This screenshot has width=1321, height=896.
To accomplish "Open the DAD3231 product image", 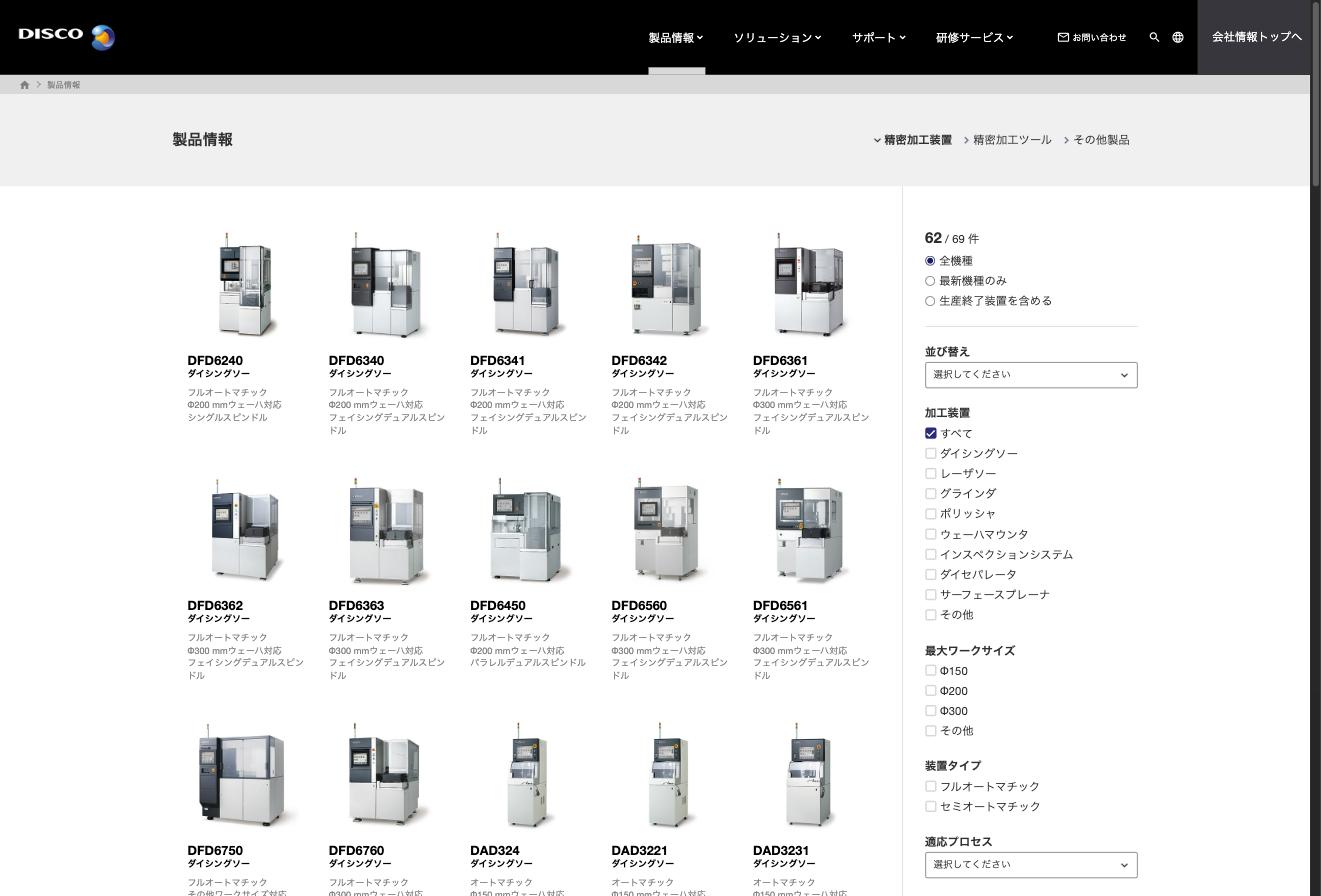I will [x=811, y=775].
